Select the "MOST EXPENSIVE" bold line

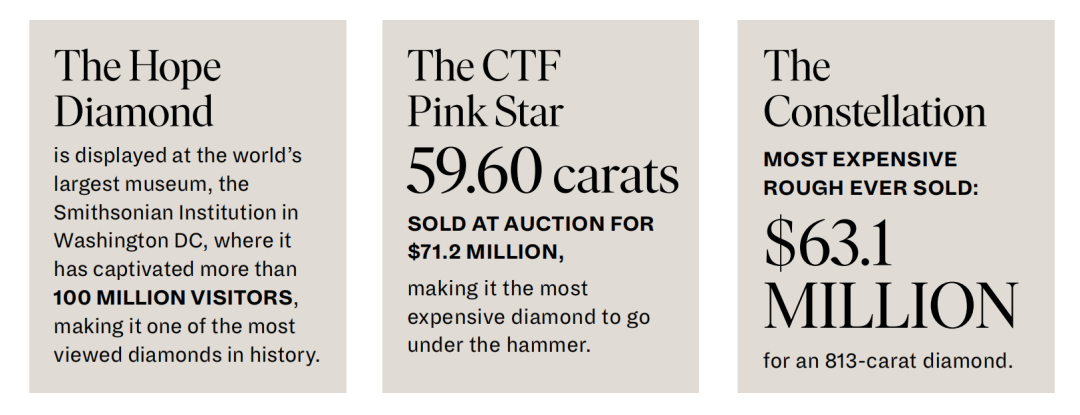860,160
